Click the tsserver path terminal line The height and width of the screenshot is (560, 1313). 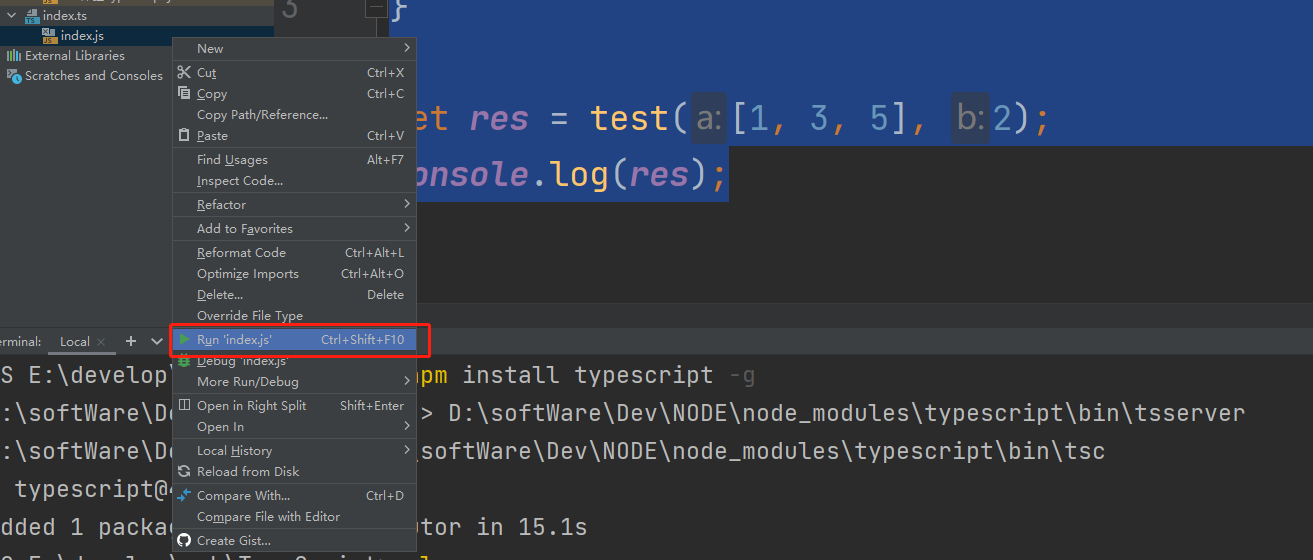pyautogui.click(x=846, y=413)
